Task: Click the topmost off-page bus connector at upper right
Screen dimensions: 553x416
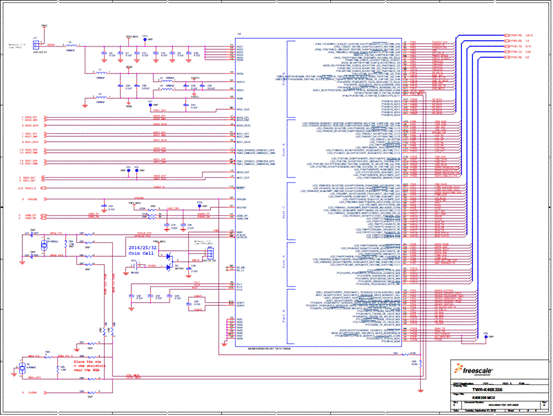Action: (508, 35)
